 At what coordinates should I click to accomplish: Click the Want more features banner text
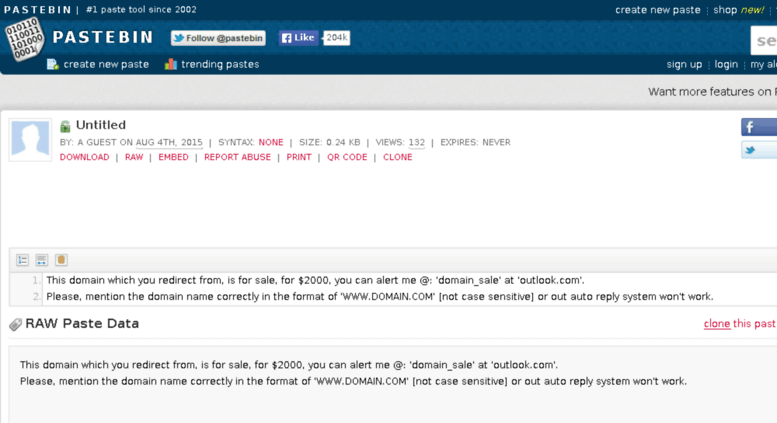pyautogui.click(x=712, y=92)
